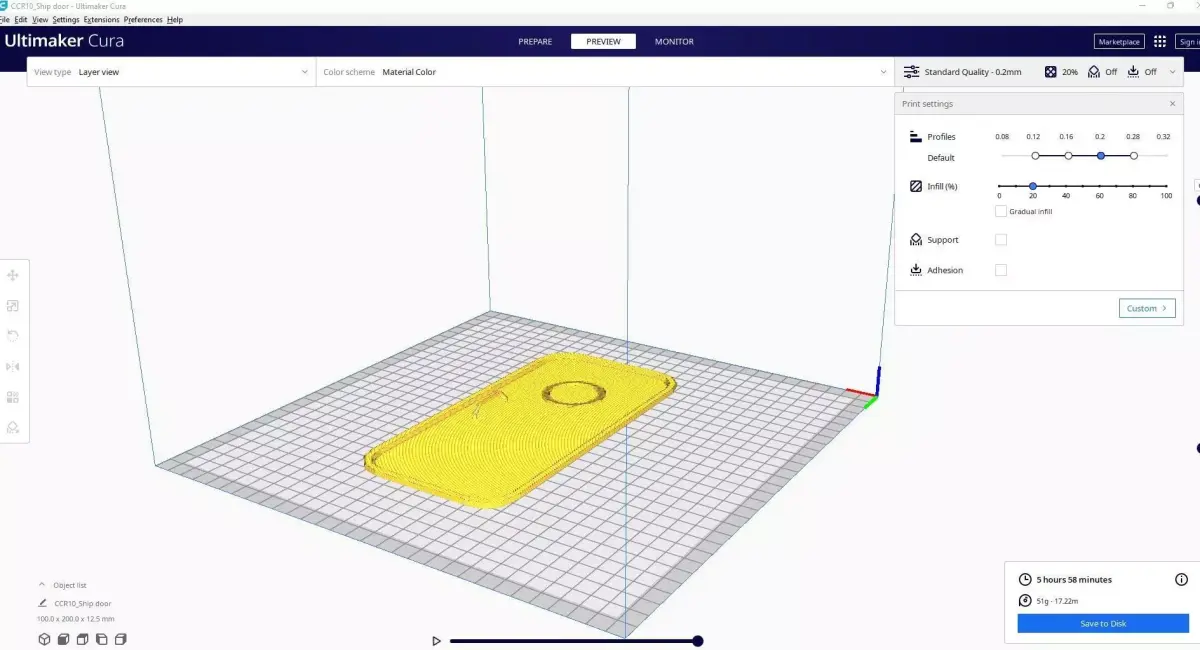Switch camera to 3D view icon
1200x650 pixels.
43,638
